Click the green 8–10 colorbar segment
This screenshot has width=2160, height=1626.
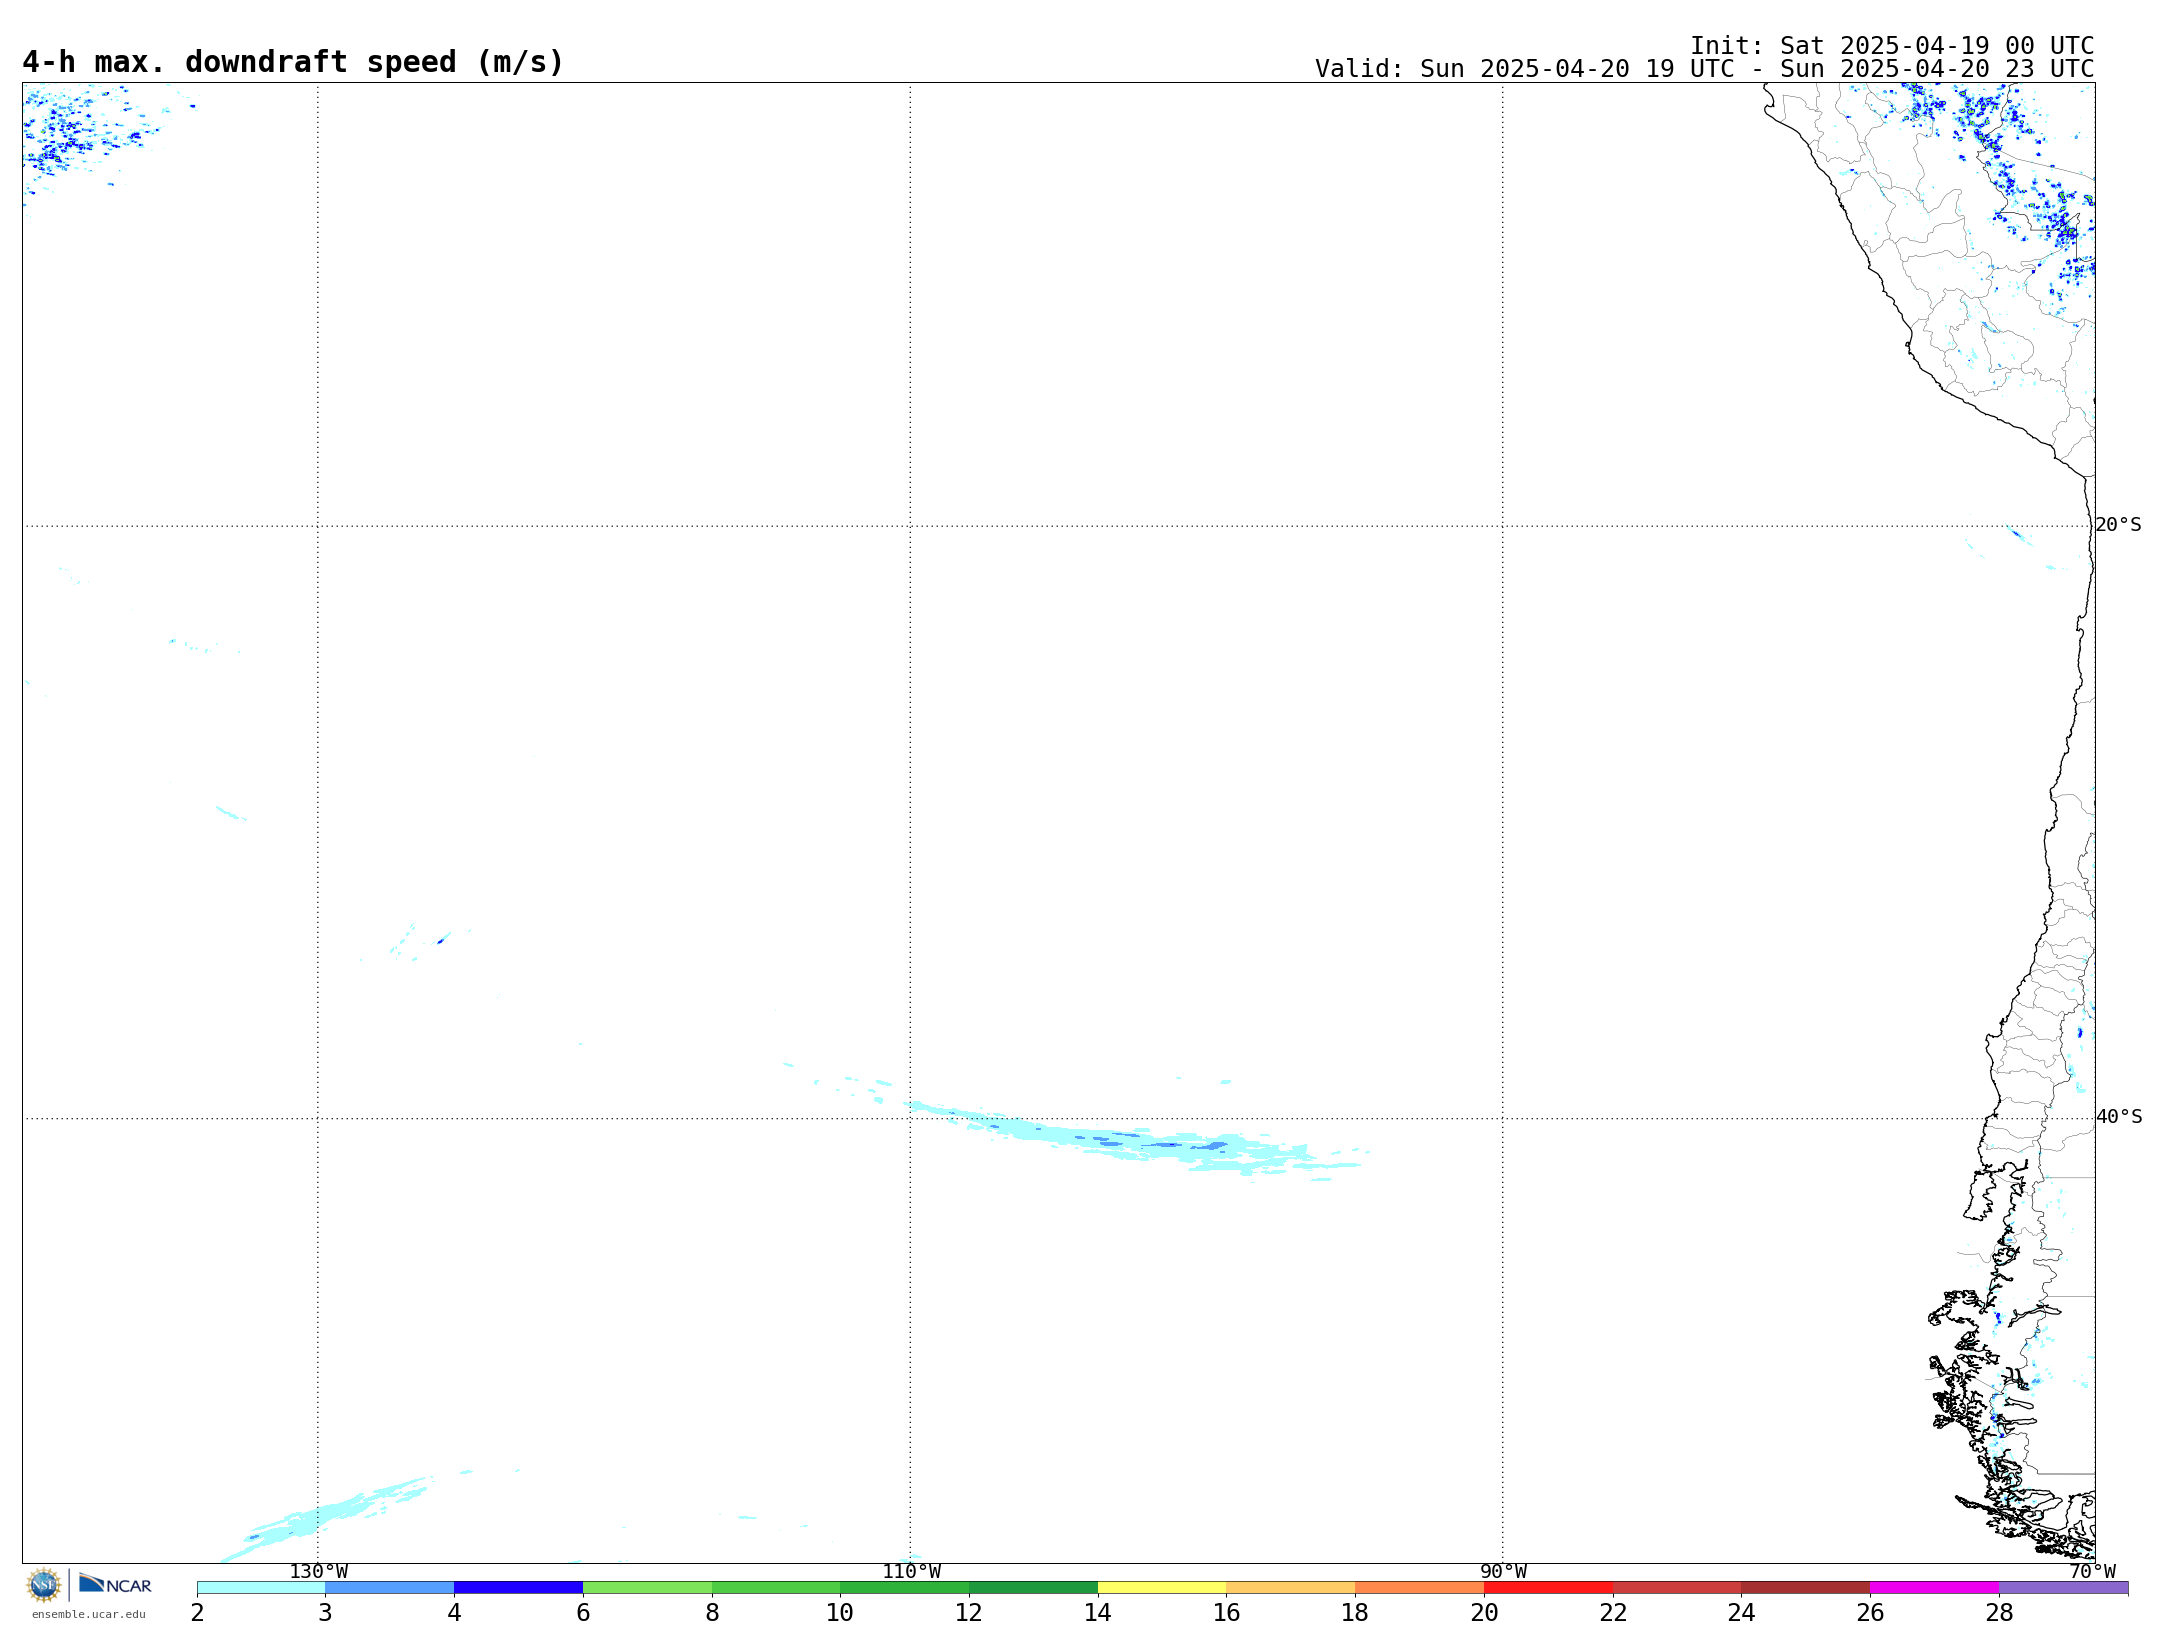coord(776,1588)
